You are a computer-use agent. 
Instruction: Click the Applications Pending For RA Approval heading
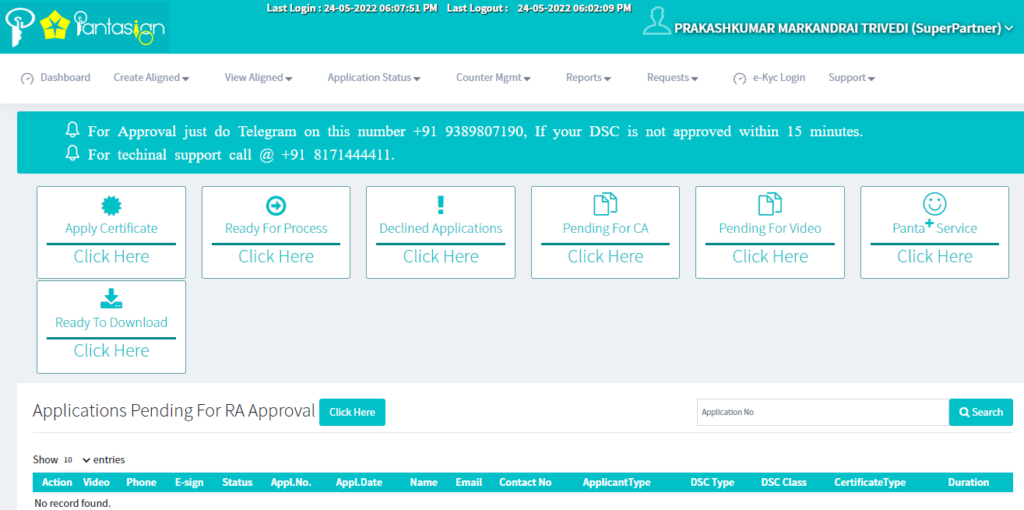[x=174, y=411]
